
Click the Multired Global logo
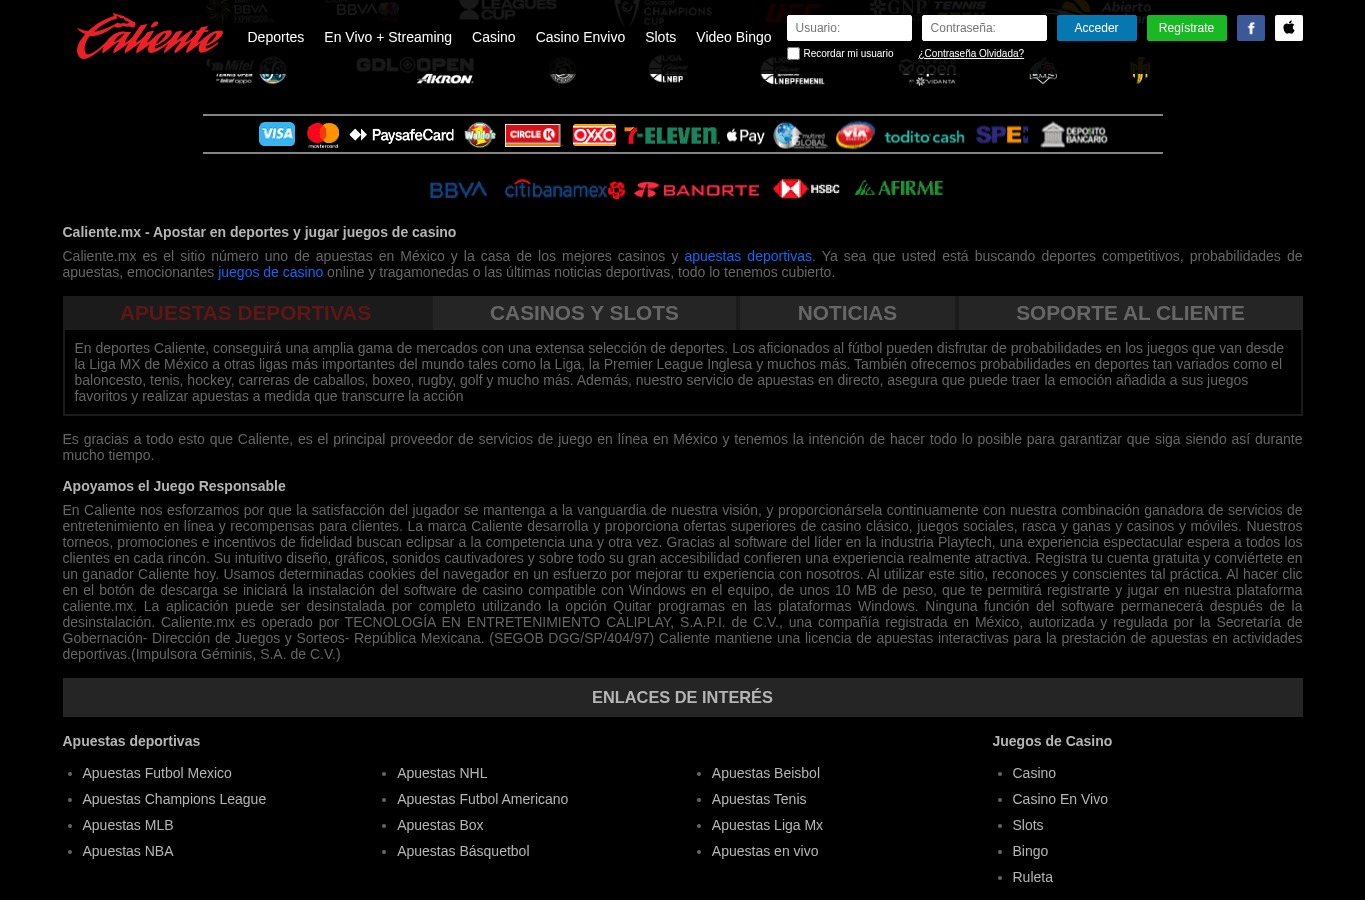point(801,135)
